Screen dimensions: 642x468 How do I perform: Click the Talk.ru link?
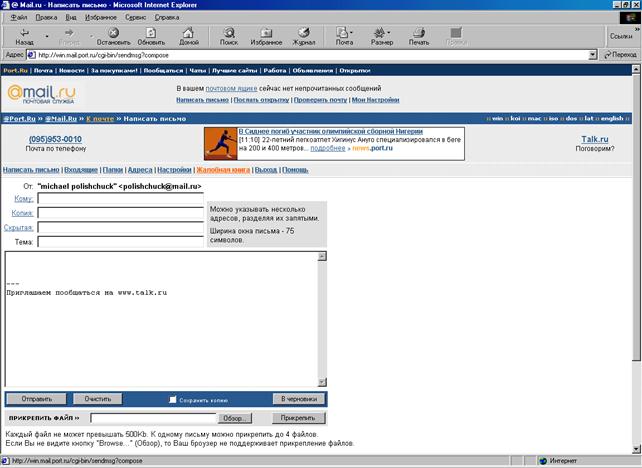click(x=595, y=139)
